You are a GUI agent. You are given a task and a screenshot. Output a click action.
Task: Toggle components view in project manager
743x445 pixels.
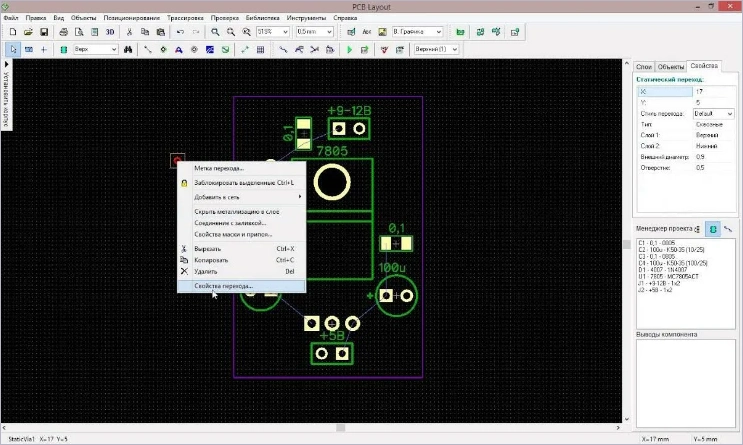click(712, 229)
